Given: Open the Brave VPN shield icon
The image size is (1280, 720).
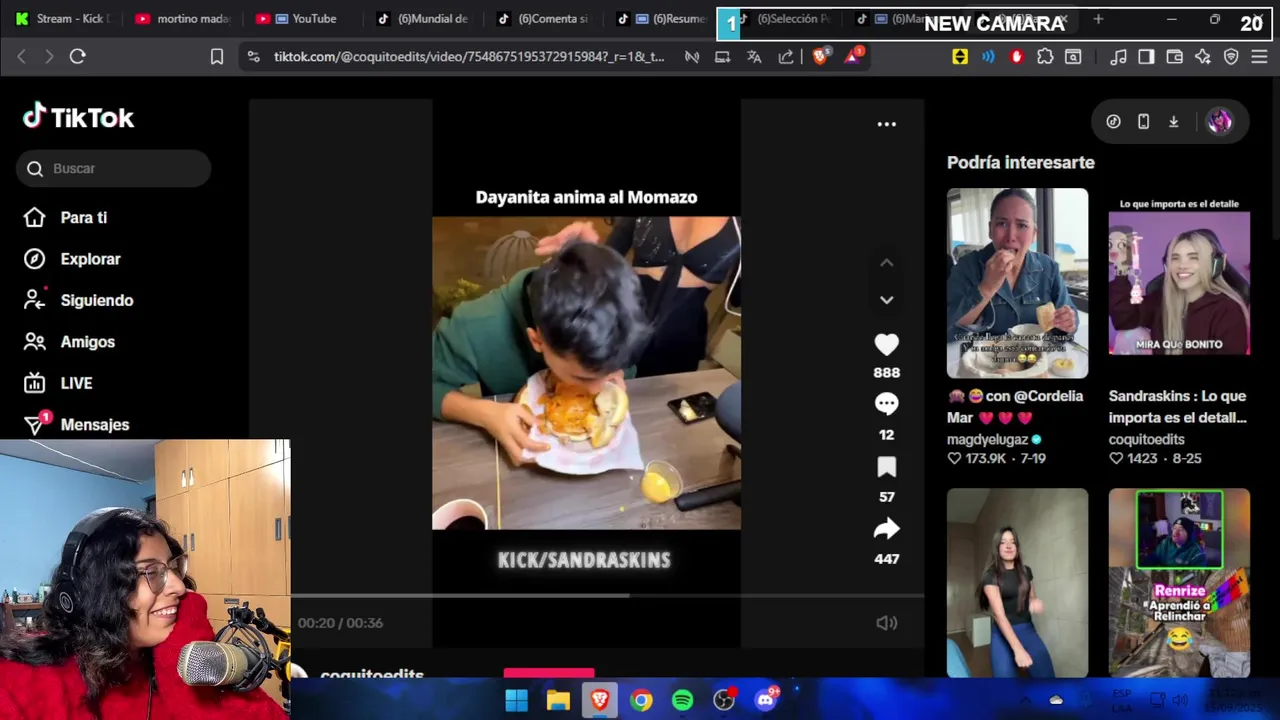Looking at the screenshot, I should coord(1231,57).
